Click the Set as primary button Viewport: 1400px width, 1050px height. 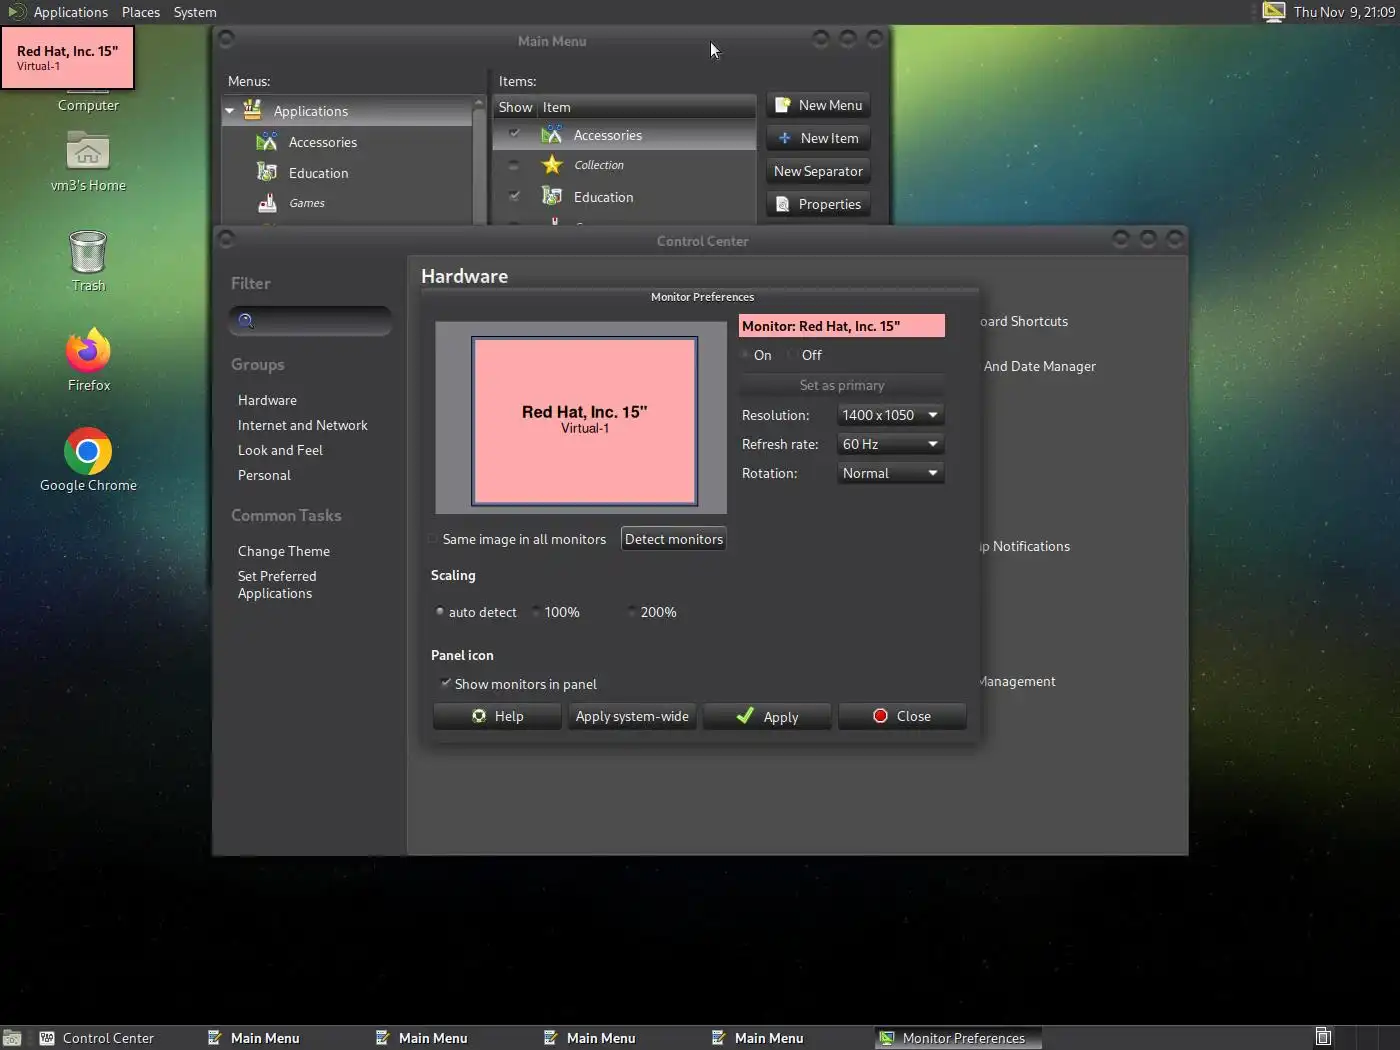pyautogui.click(x=842, y=385)
